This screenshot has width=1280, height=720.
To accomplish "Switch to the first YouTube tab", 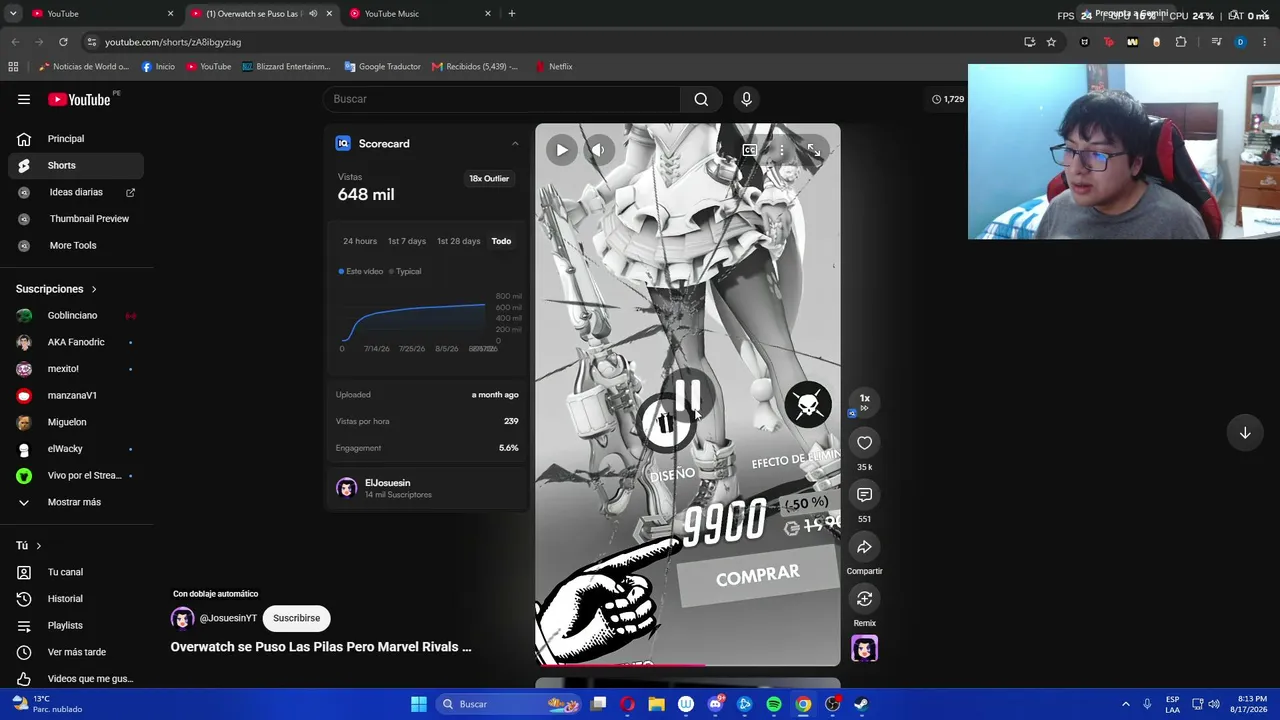I will point(102,14).
